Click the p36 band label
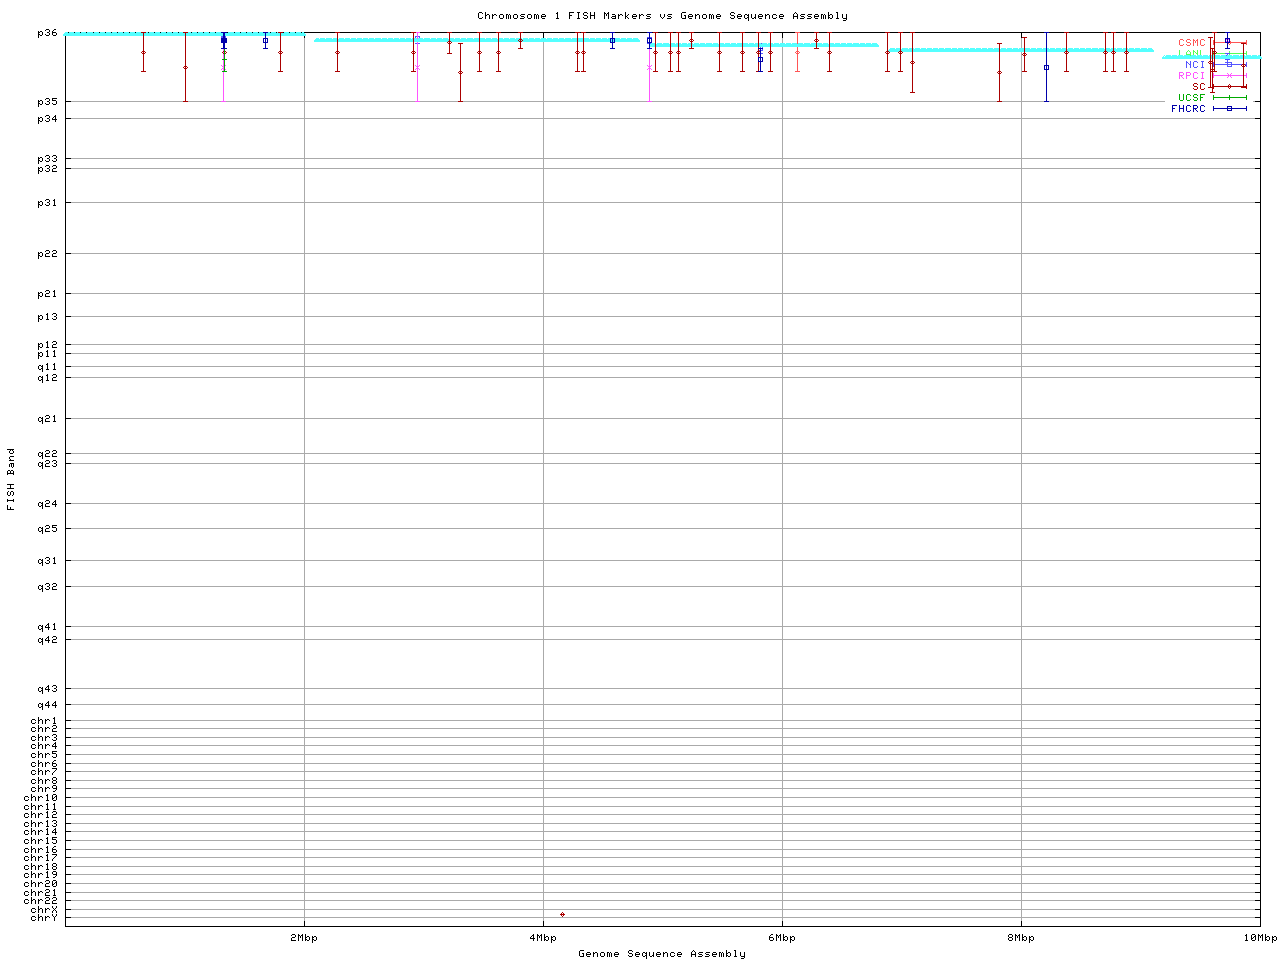1280x960 pixels. (x=47, y=33)
